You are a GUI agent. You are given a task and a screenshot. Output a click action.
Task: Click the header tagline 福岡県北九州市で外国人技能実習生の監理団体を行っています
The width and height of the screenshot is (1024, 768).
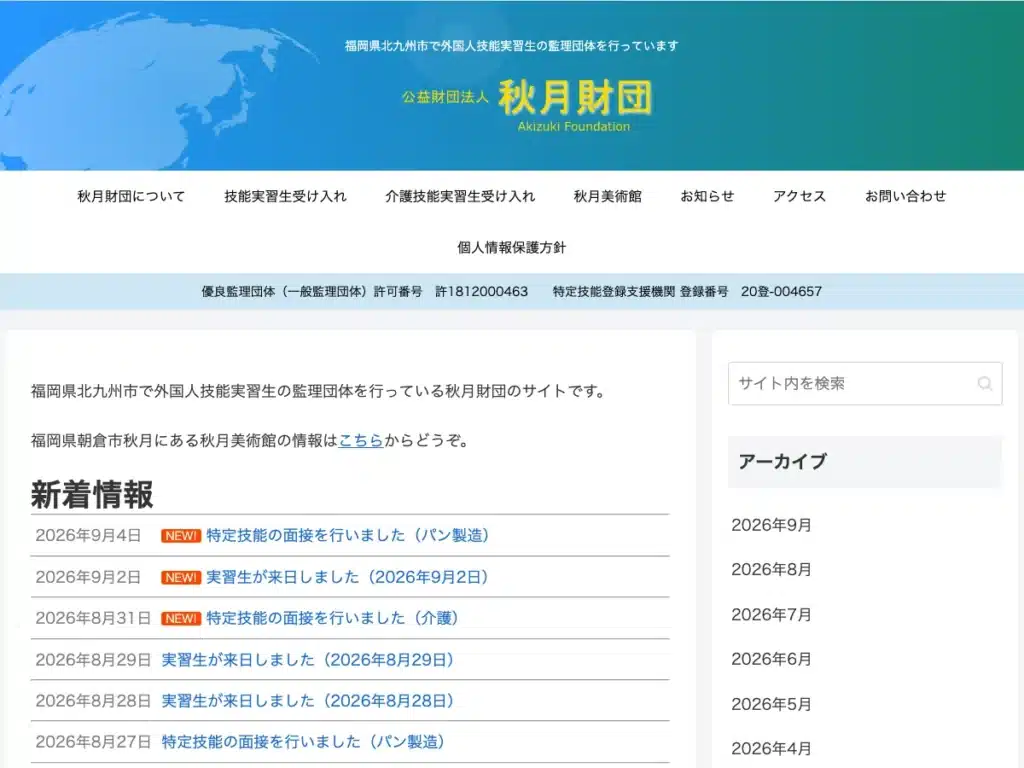(x=511, y=46)
